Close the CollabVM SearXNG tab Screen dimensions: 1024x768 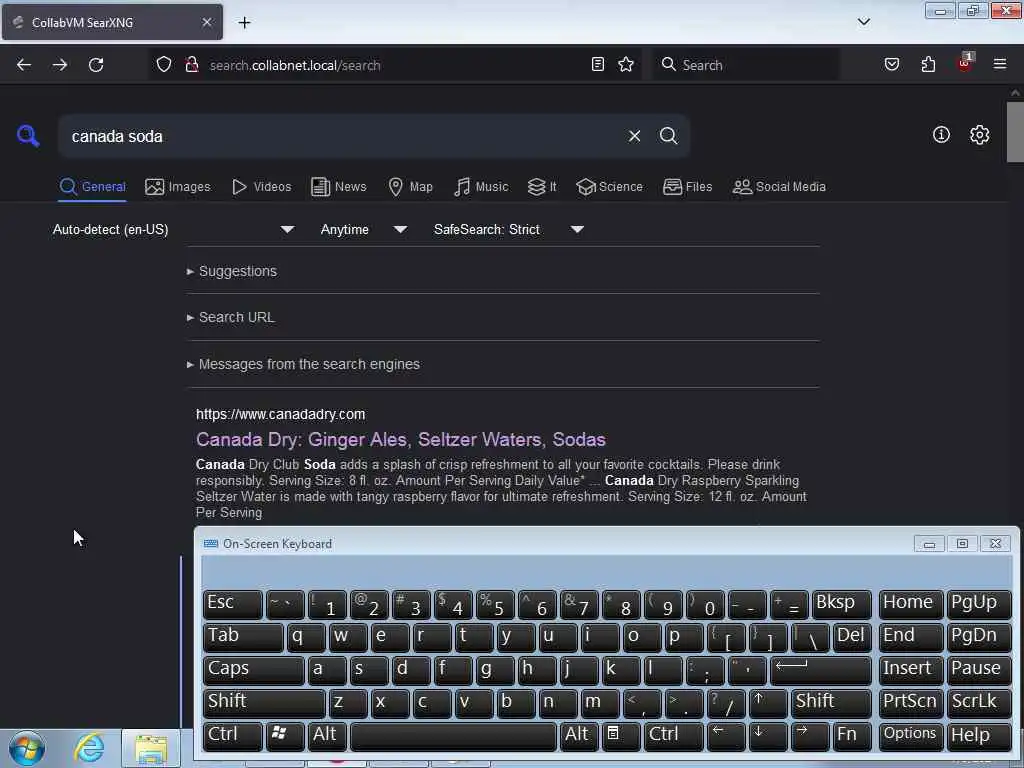(x=207, y=22)
